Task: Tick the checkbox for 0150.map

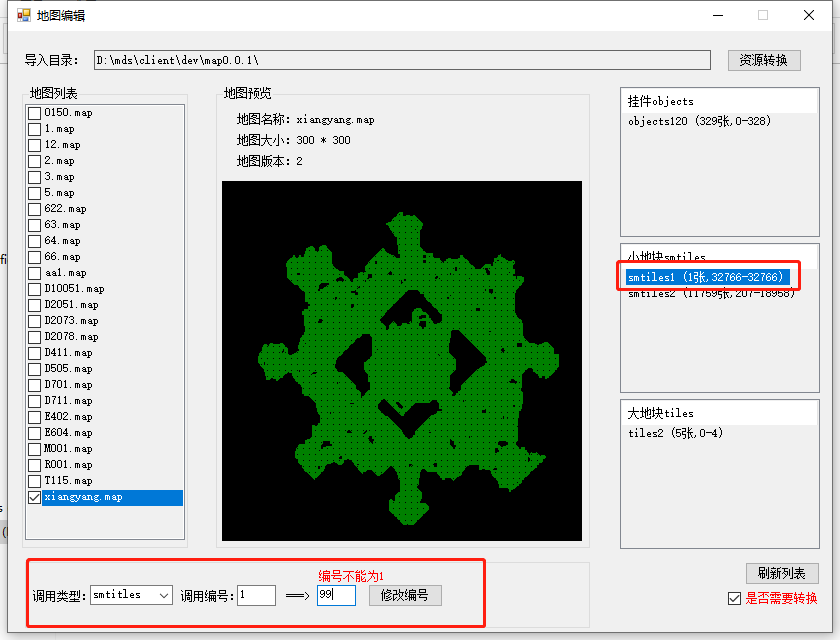Action: point(35,113)
